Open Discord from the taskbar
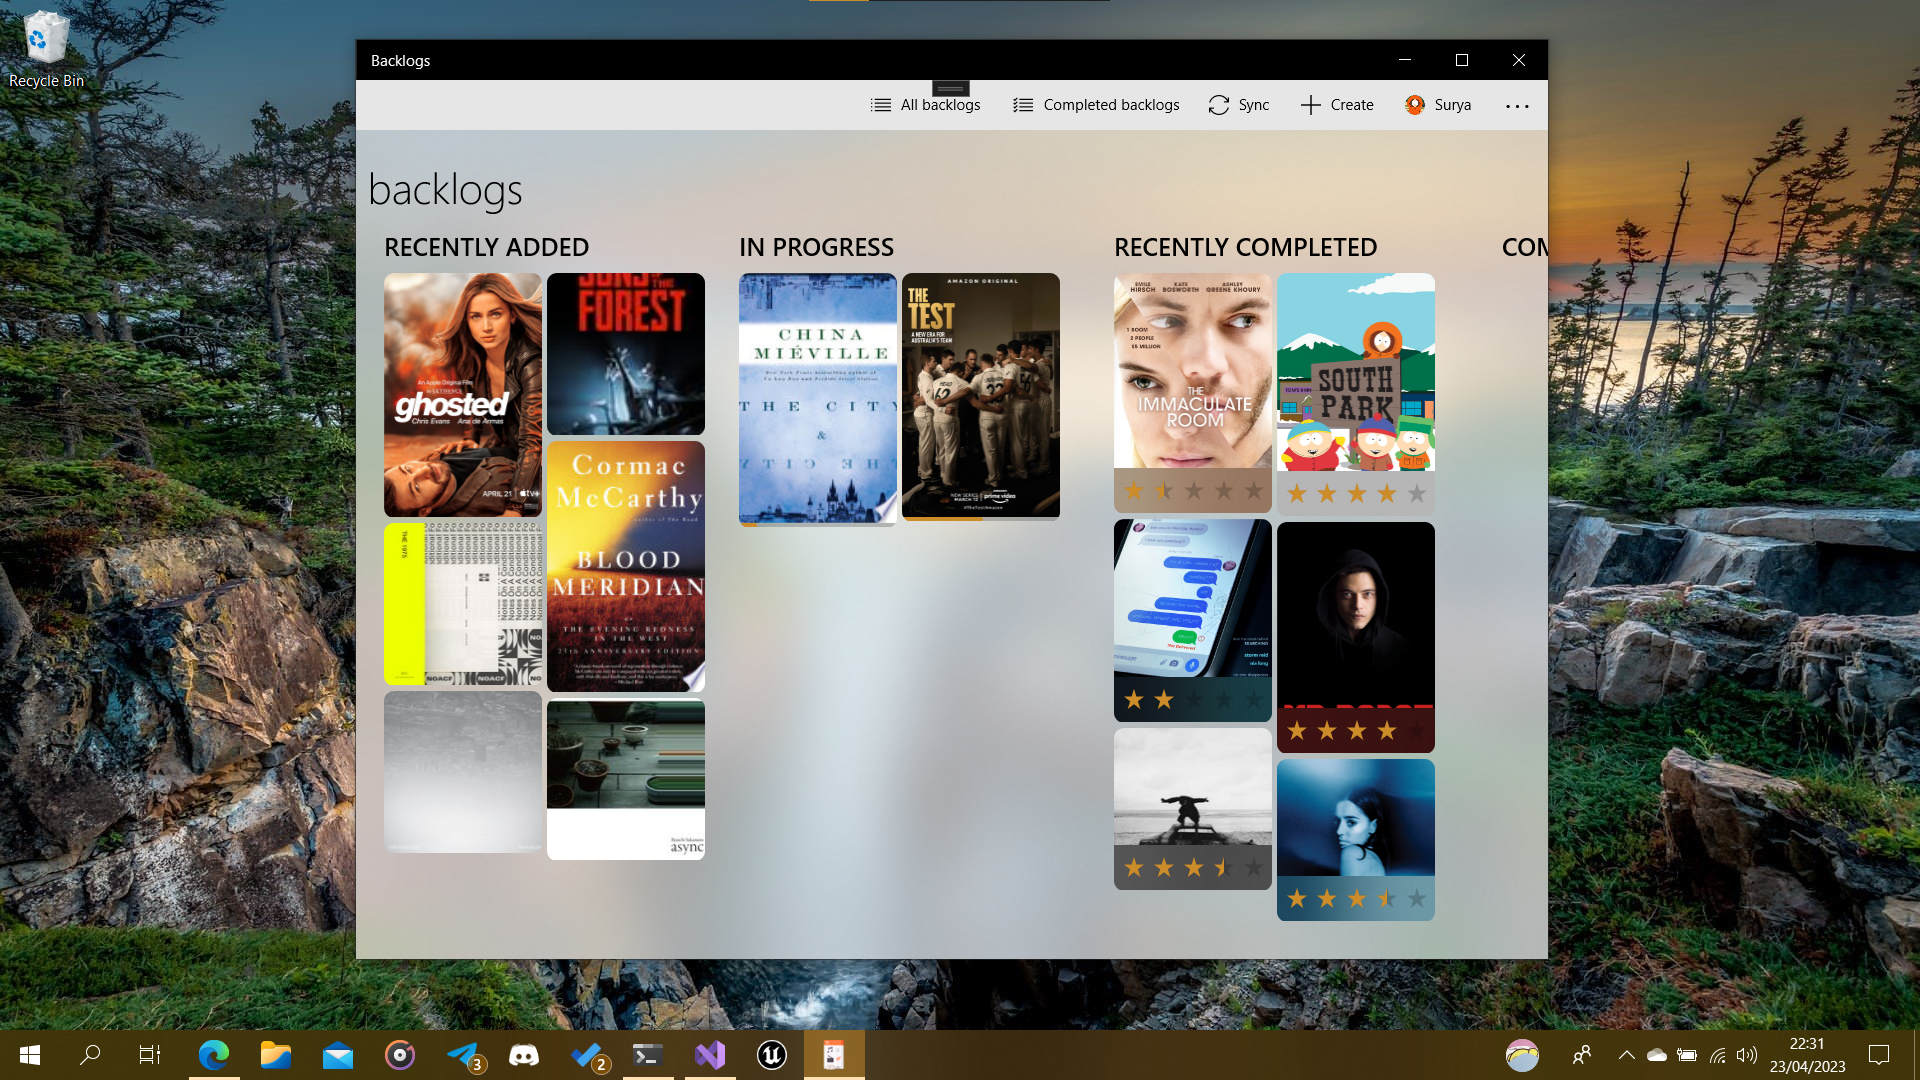The height and width of the screenshot is (1080, 1920). pos(523,1055)
